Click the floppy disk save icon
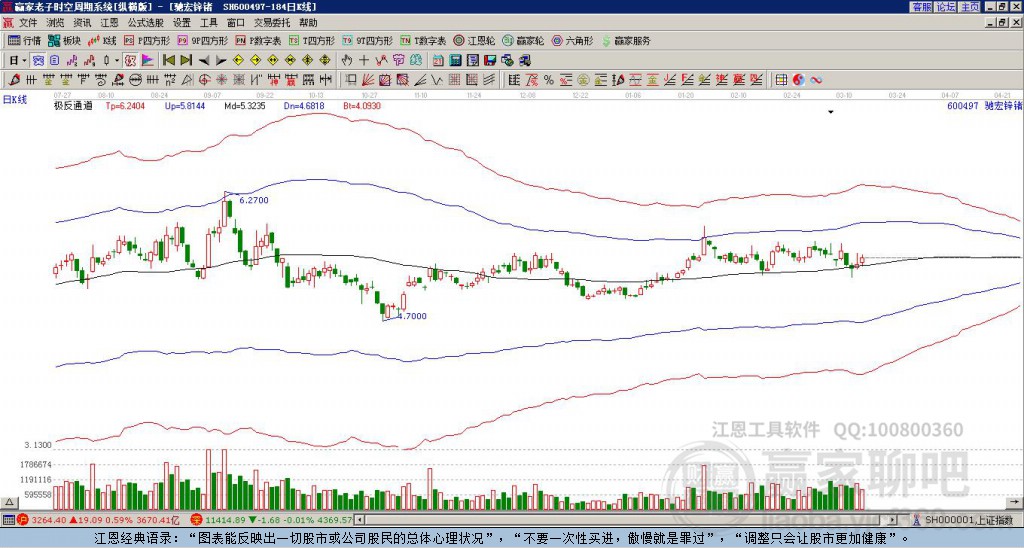Image resolution: width=1024 pixels, height=548 pixels. [490, 60]
